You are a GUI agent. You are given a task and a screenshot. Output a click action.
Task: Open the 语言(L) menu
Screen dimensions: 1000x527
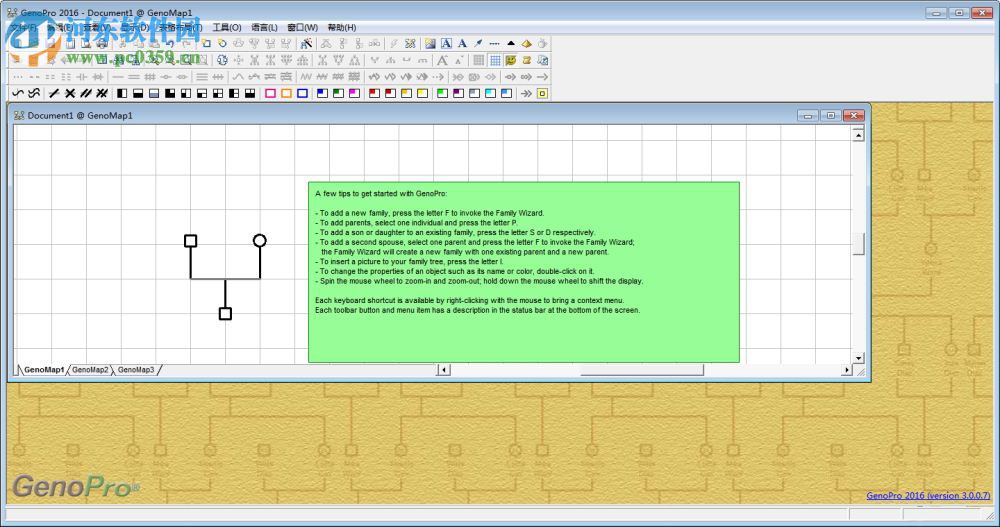(264, 27)
